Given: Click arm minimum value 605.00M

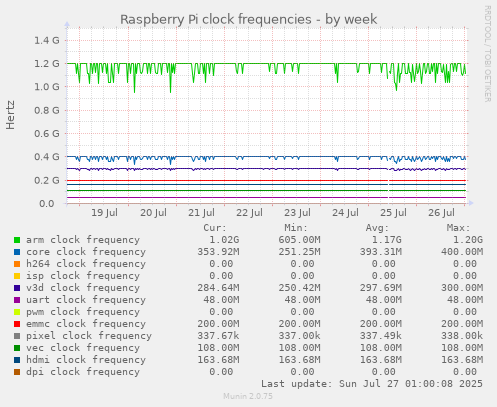Looking at the screenshot, I should [x=299, y=240].
